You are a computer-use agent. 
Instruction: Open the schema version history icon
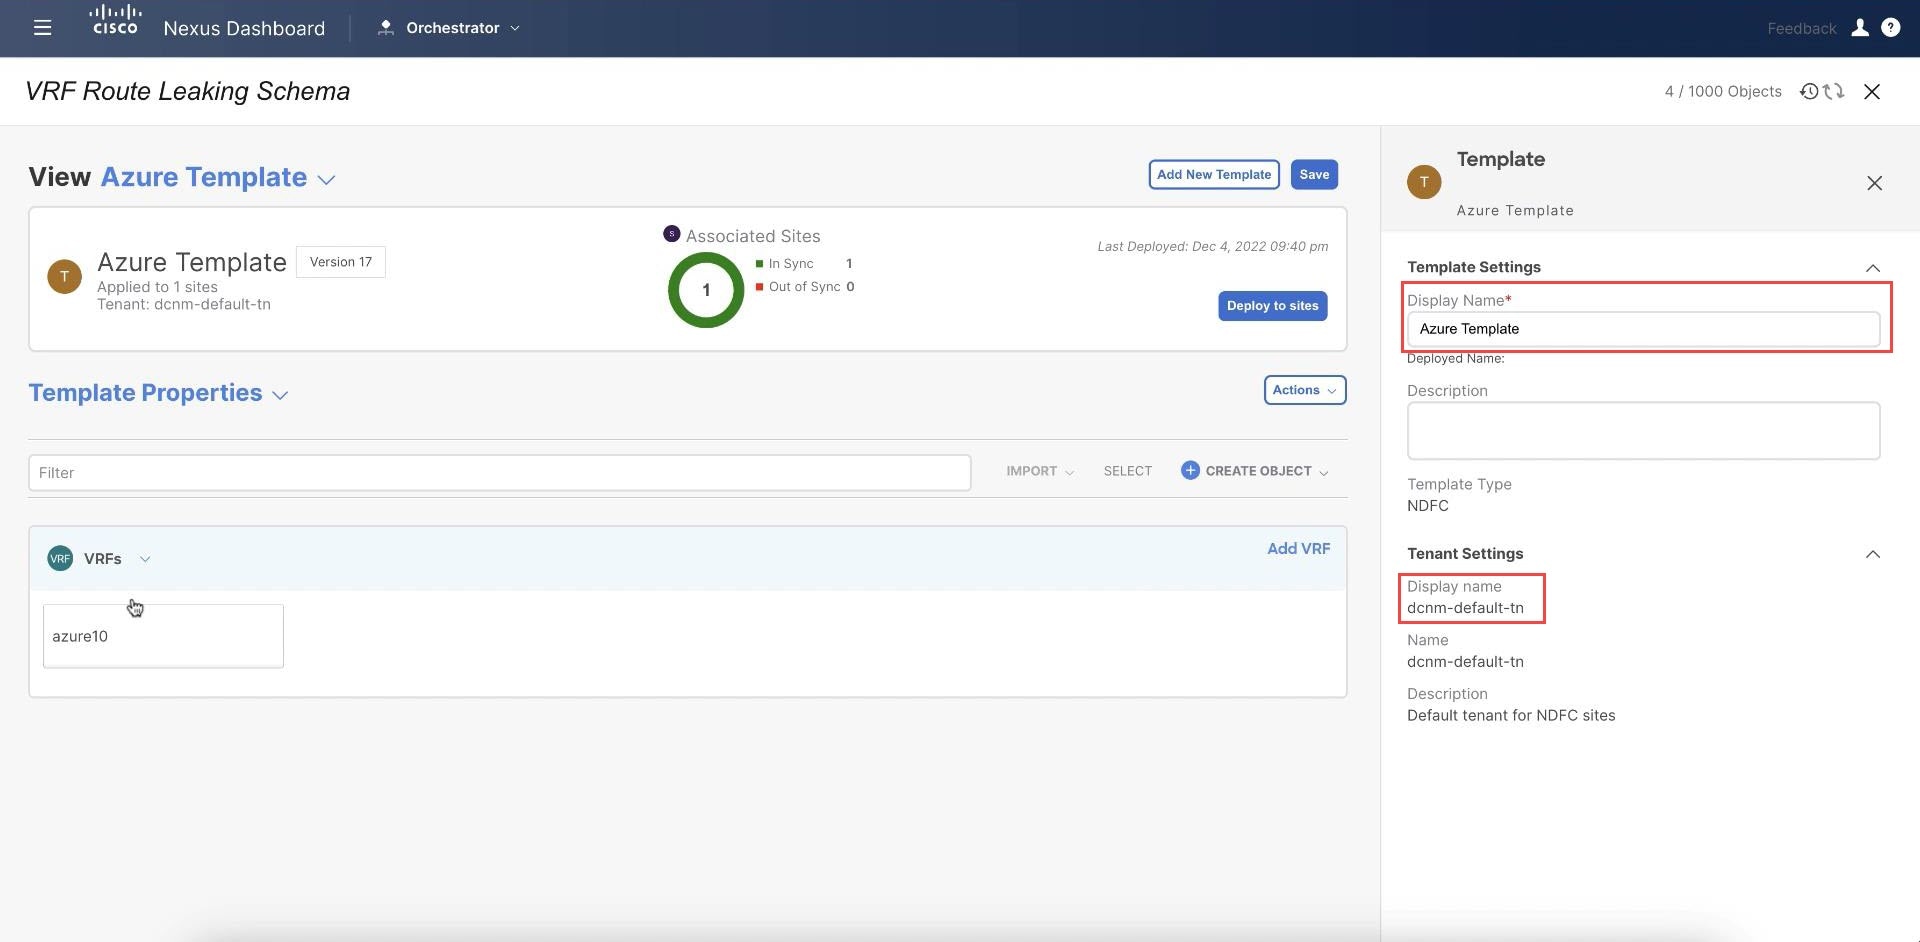1809,91
